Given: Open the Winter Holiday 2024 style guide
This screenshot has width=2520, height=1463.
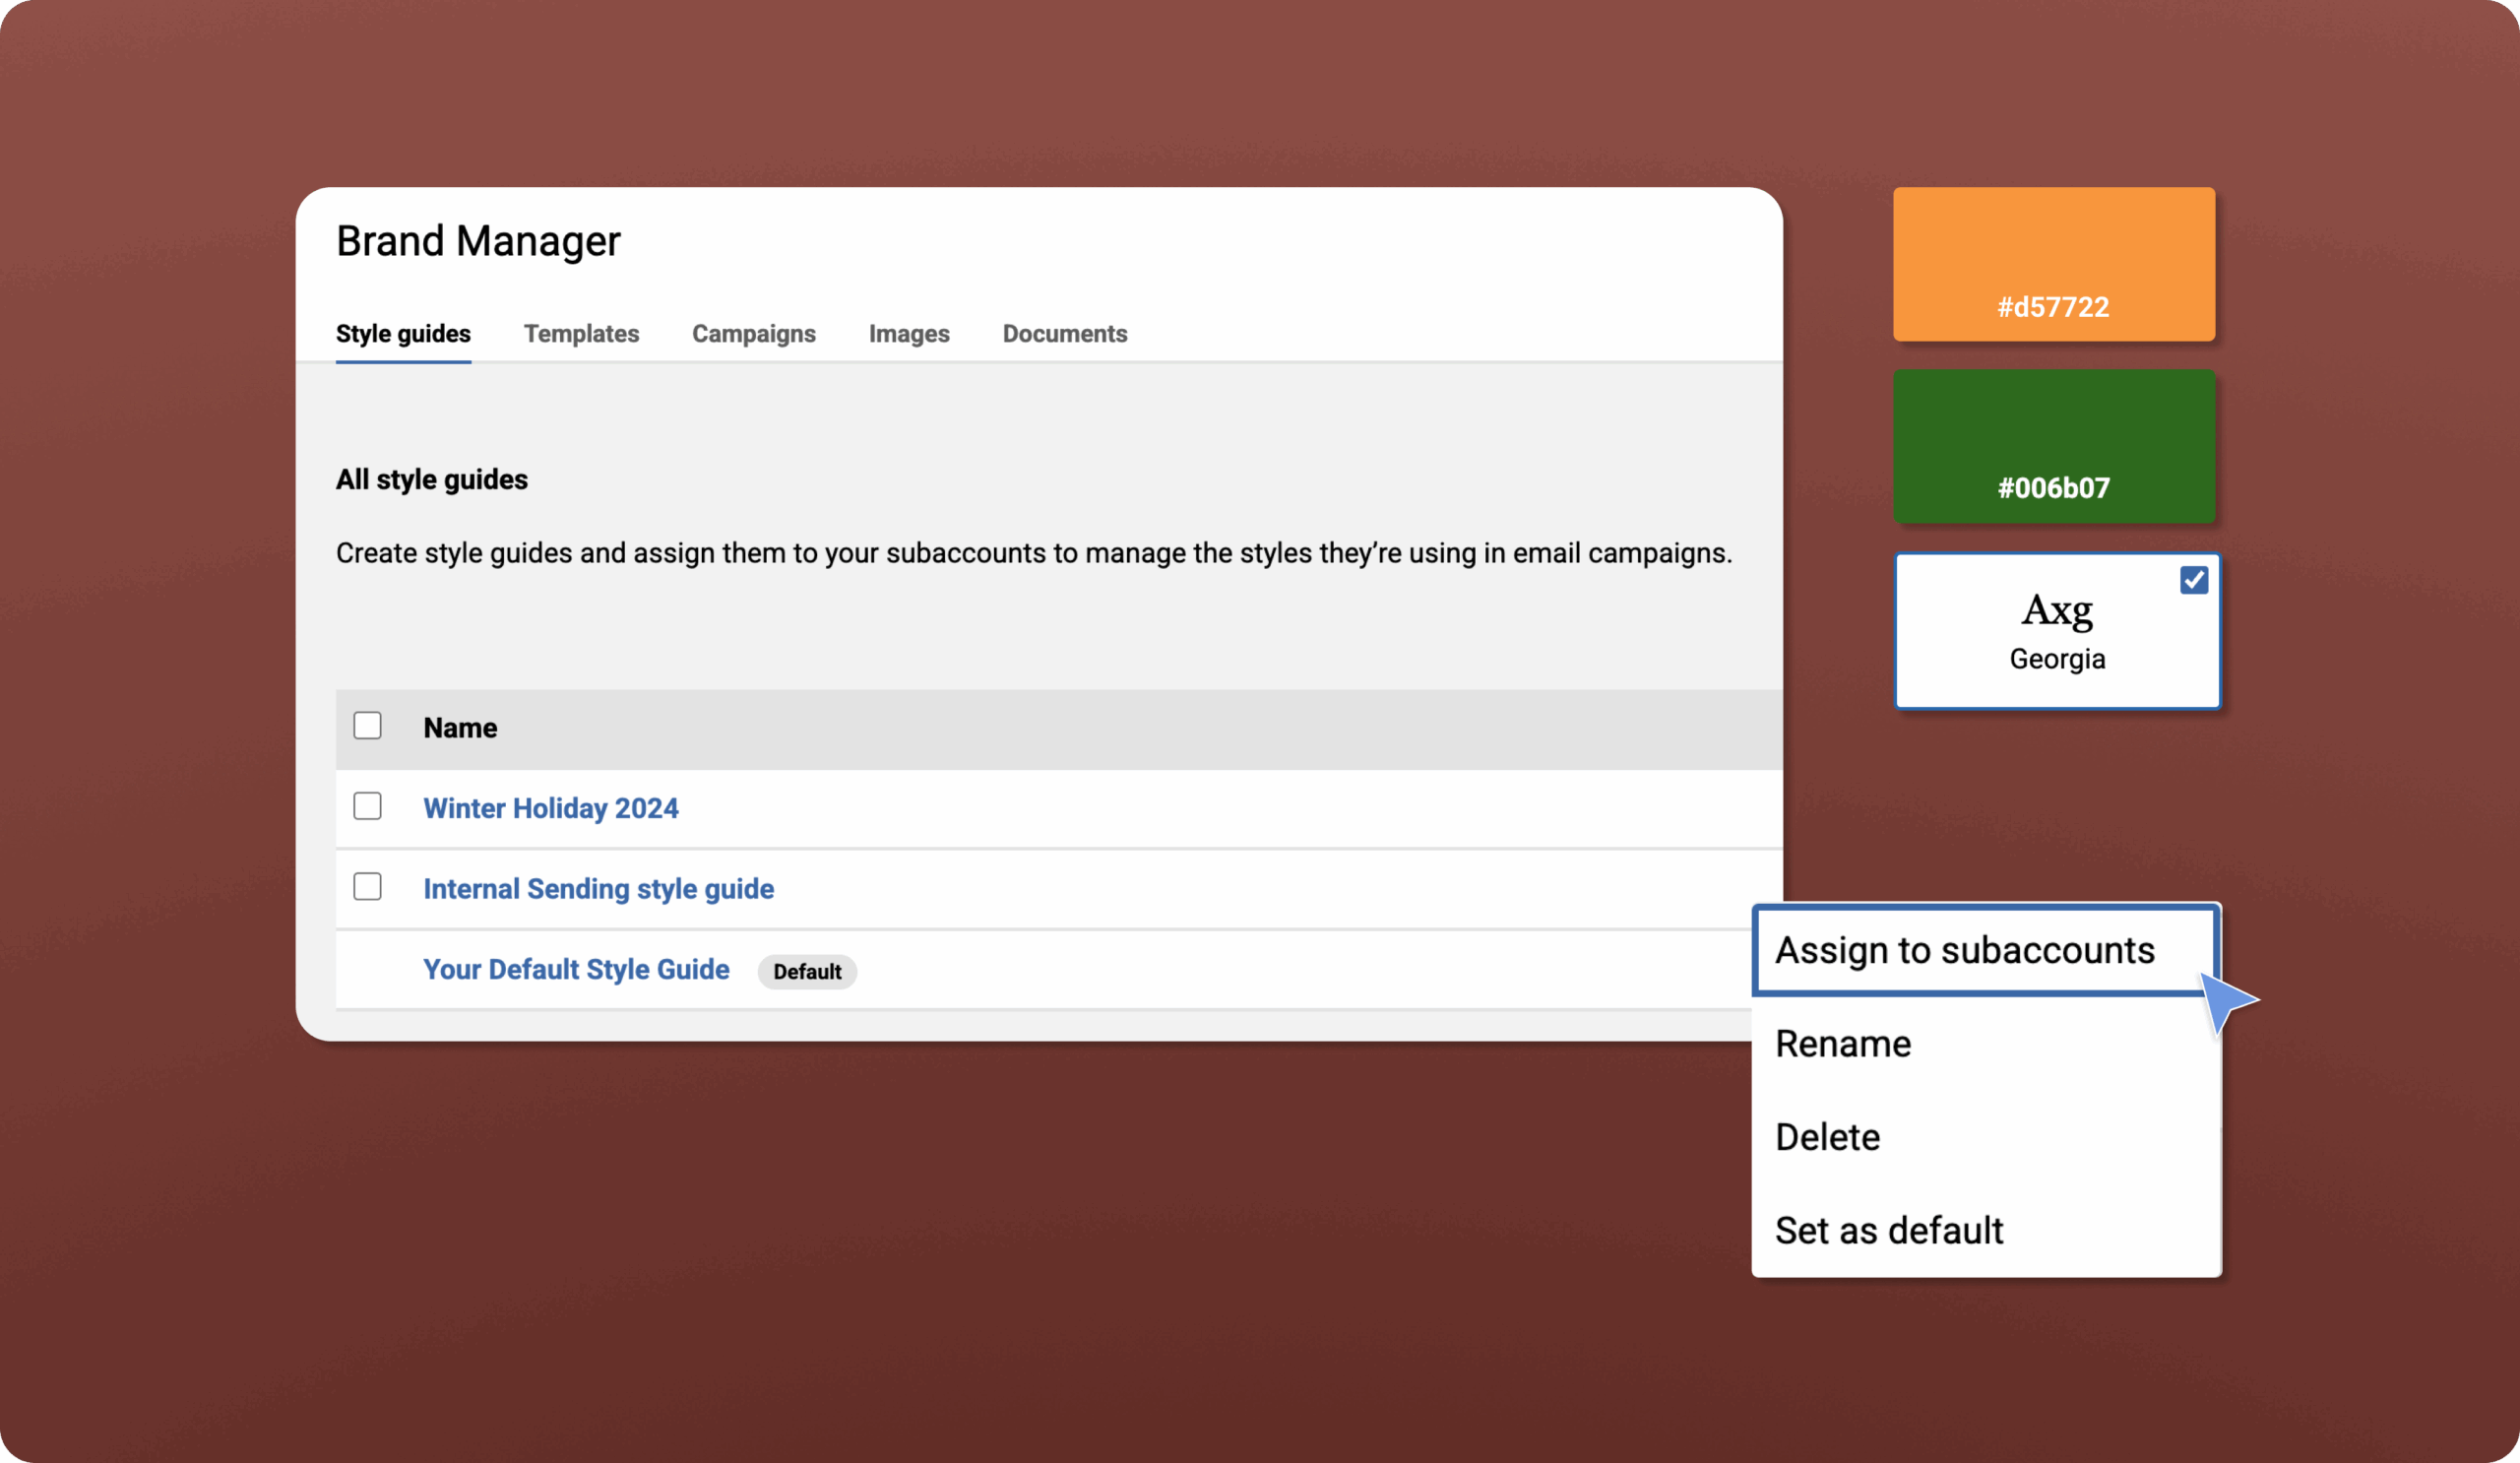Looking at the screenshot, I should (x=550, y=808).
